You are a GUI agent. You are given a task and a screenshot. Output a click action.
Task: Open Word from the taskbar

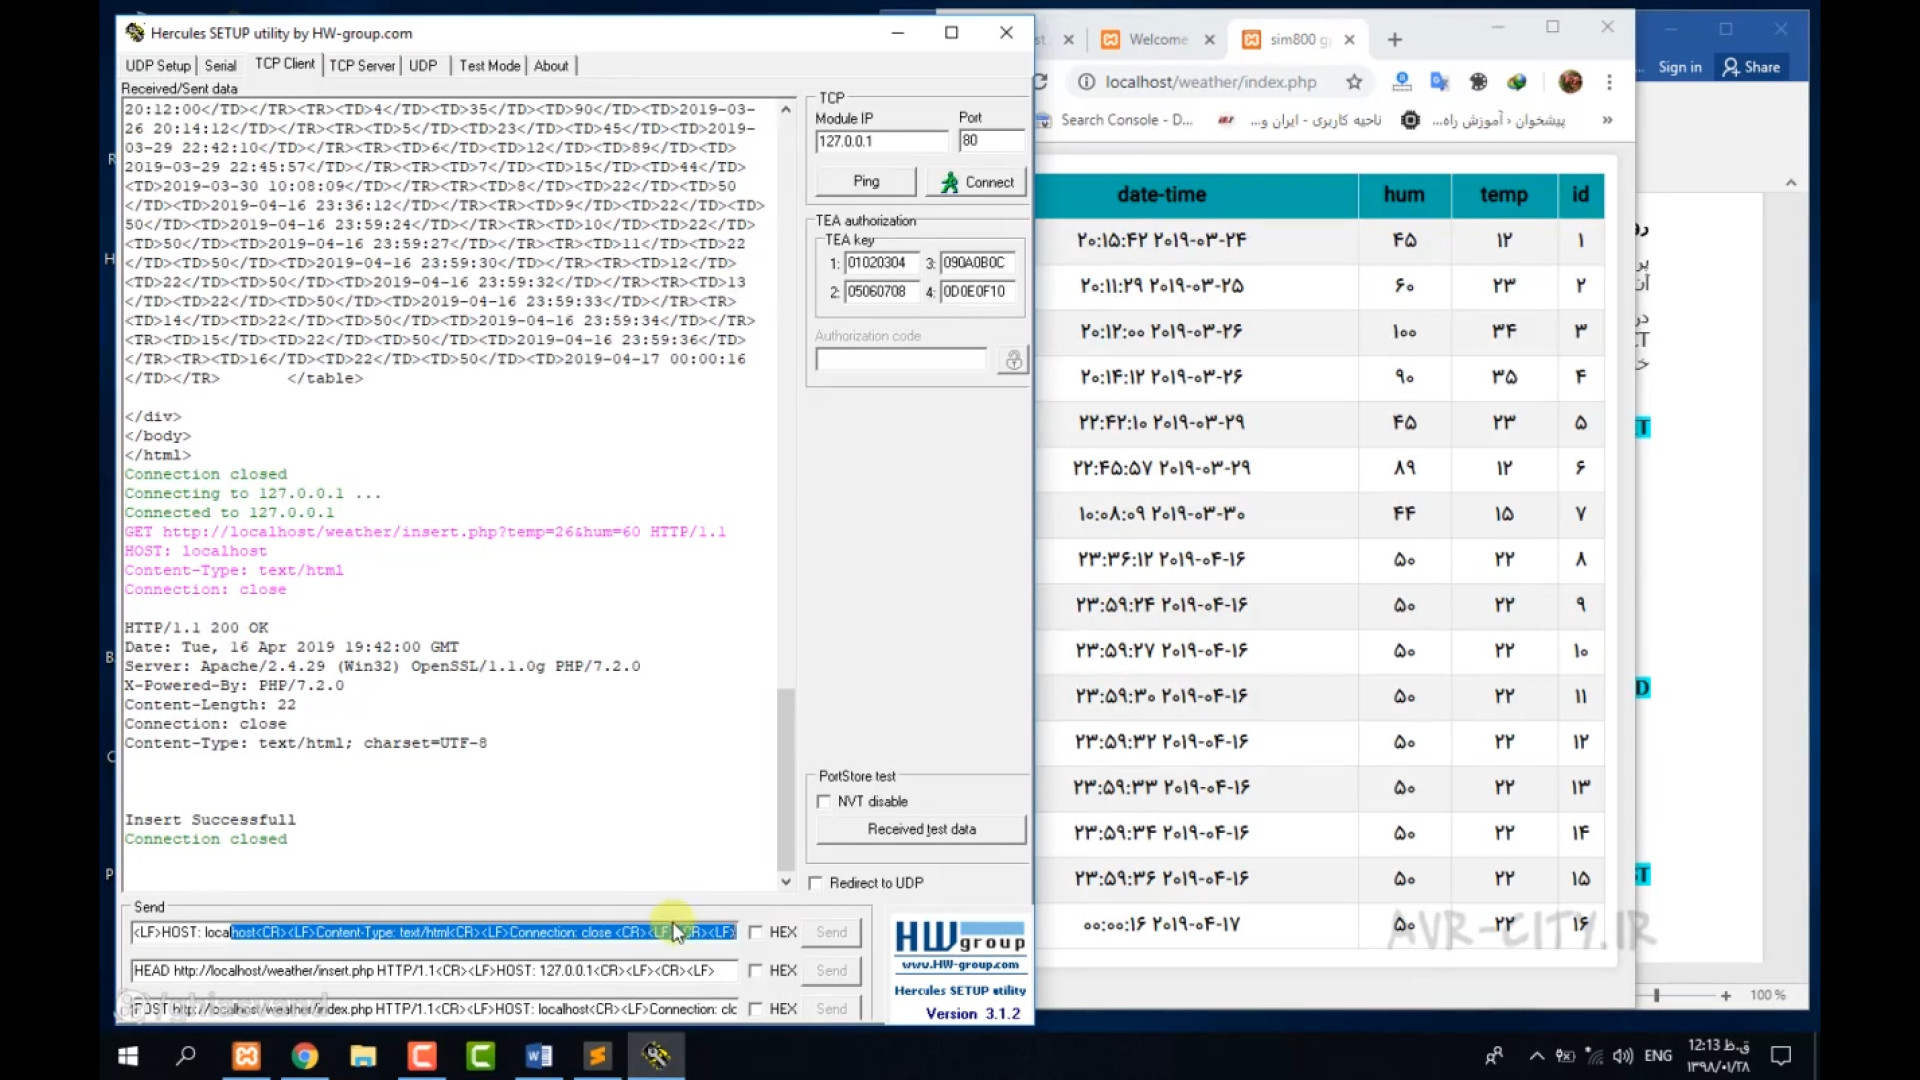pos(539,1056)
